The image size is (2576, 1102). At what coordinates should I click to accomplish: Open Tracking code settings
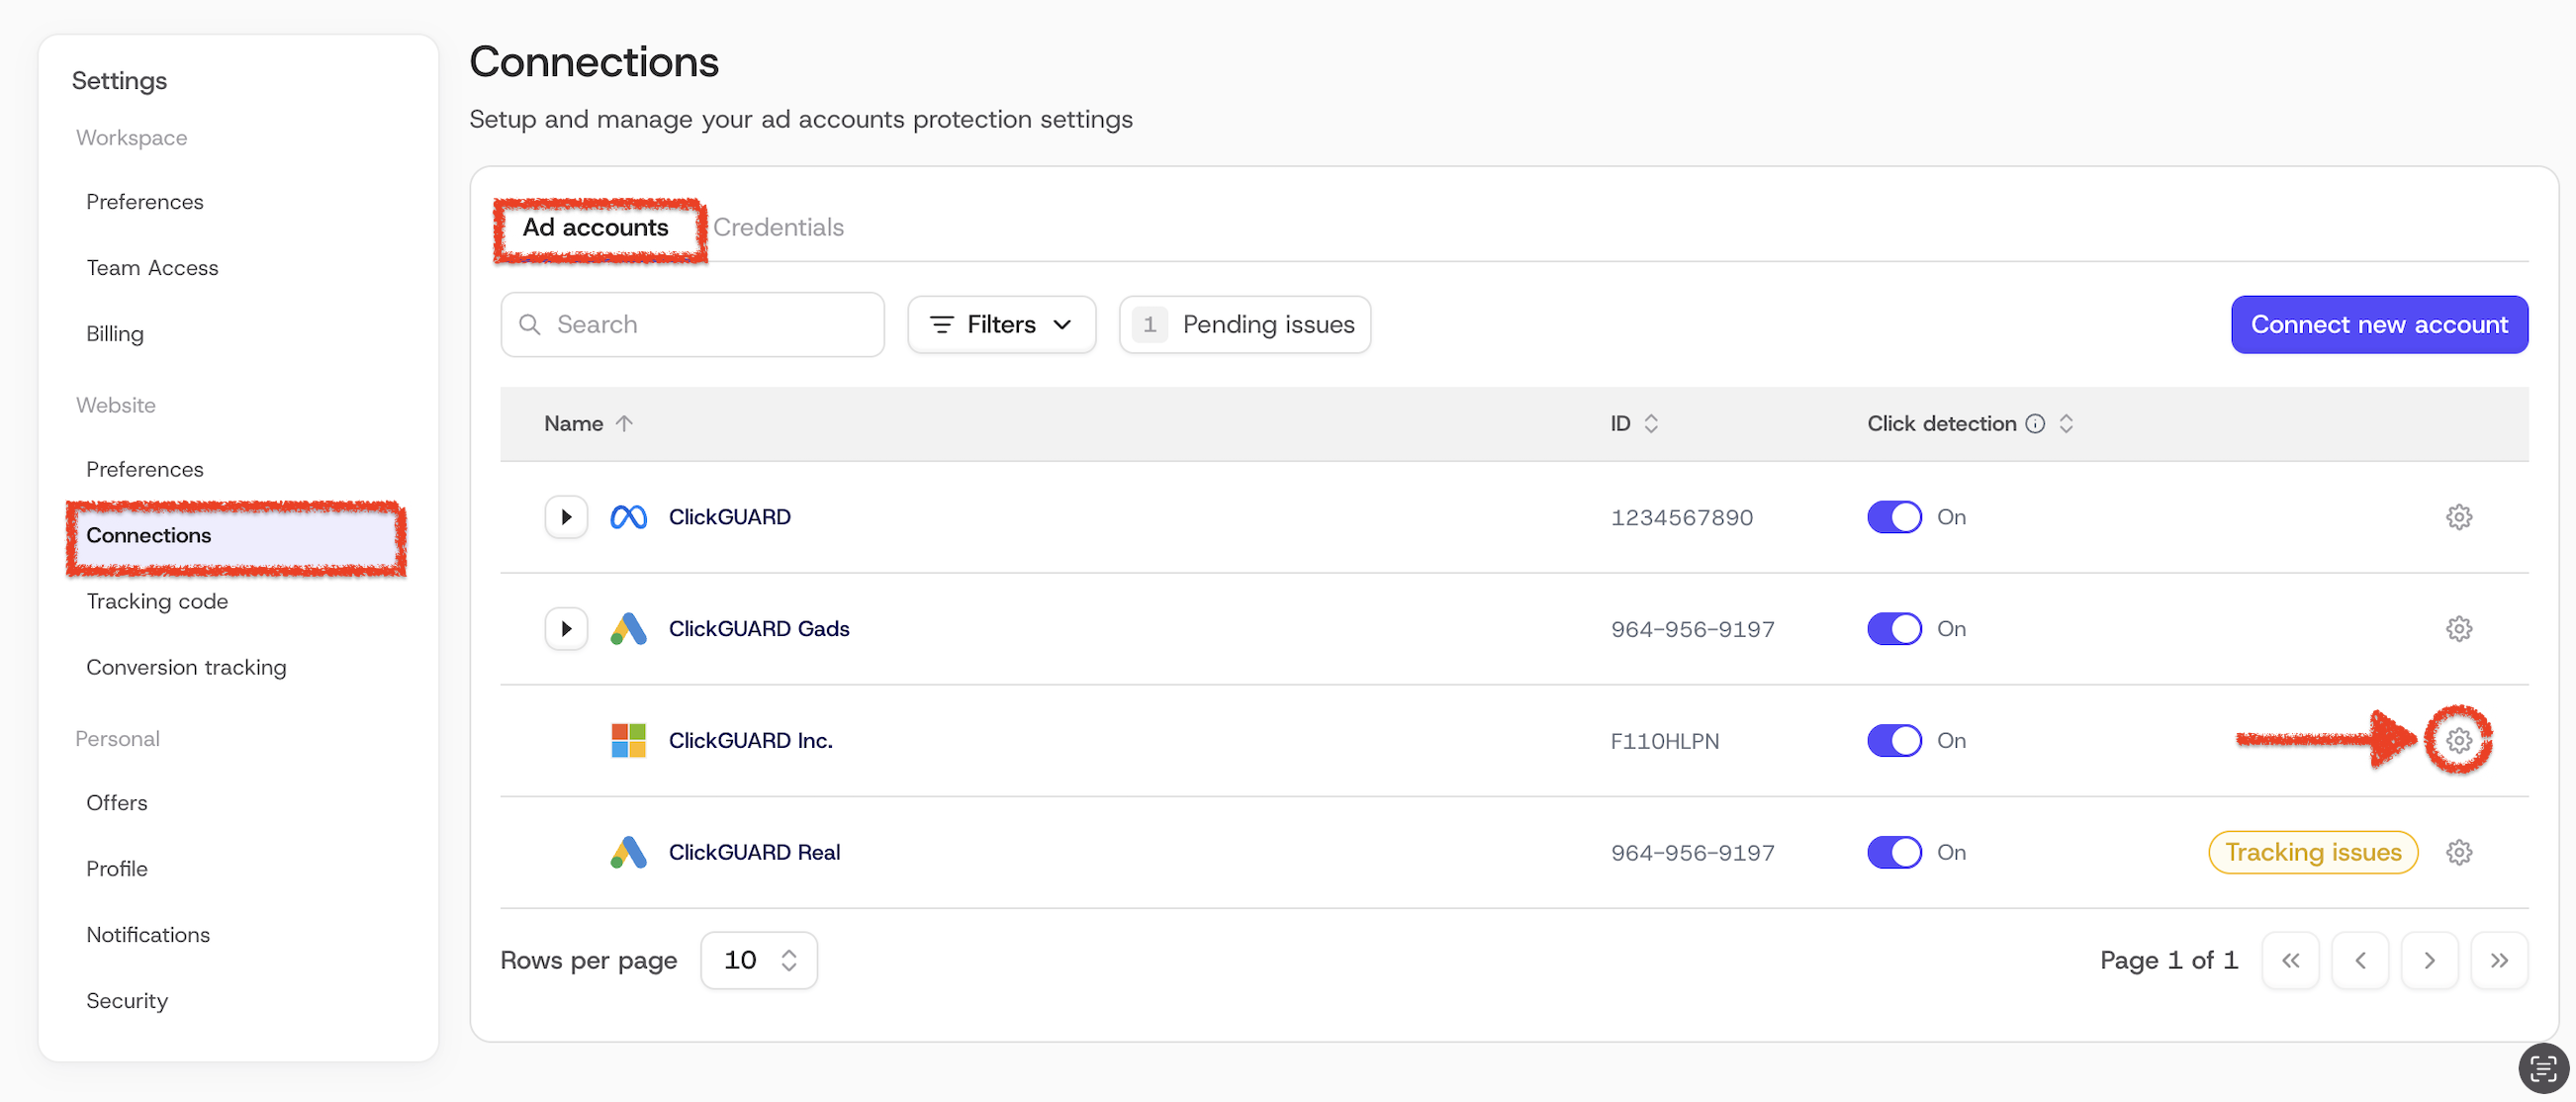pyautogui.click(x=156, y=602)
